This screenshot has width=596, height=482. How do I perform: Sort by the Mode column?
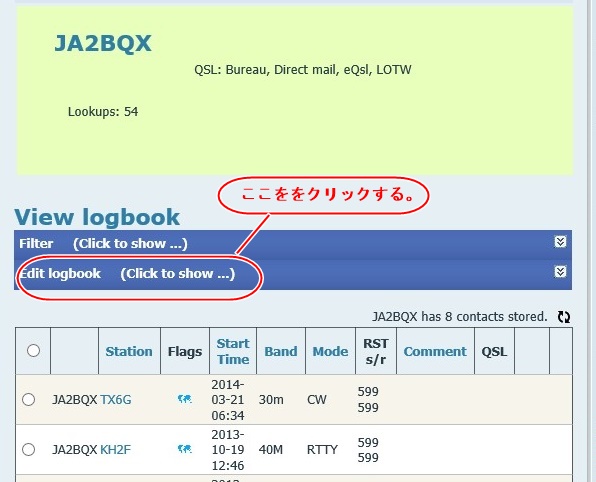pos(330,352)
